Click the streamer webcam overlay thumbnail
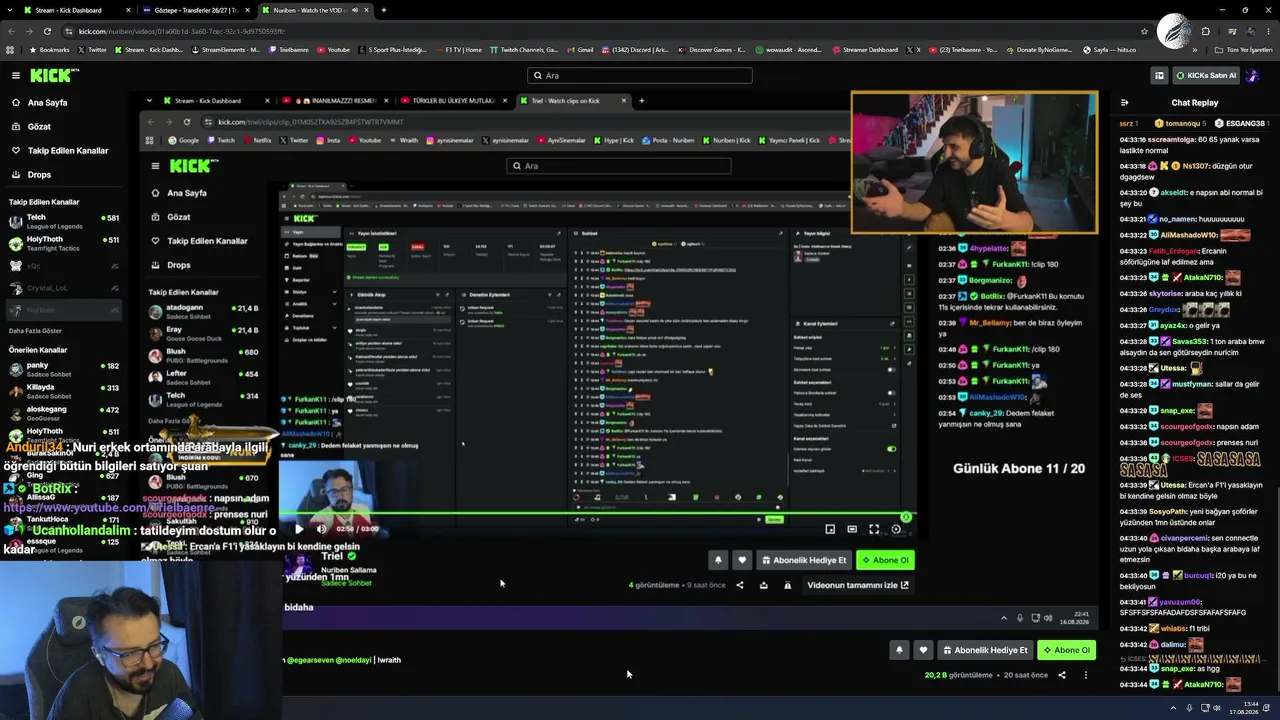 click(974, 163)
